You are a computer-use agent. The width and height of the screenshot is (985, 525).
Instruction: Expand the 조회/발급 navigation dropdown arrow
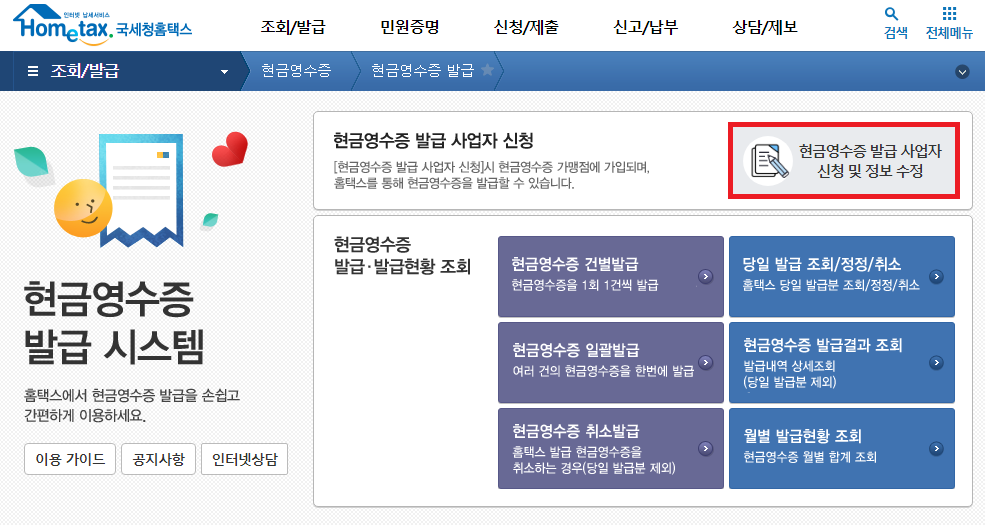pyautogui.click(x=224, y=72)
